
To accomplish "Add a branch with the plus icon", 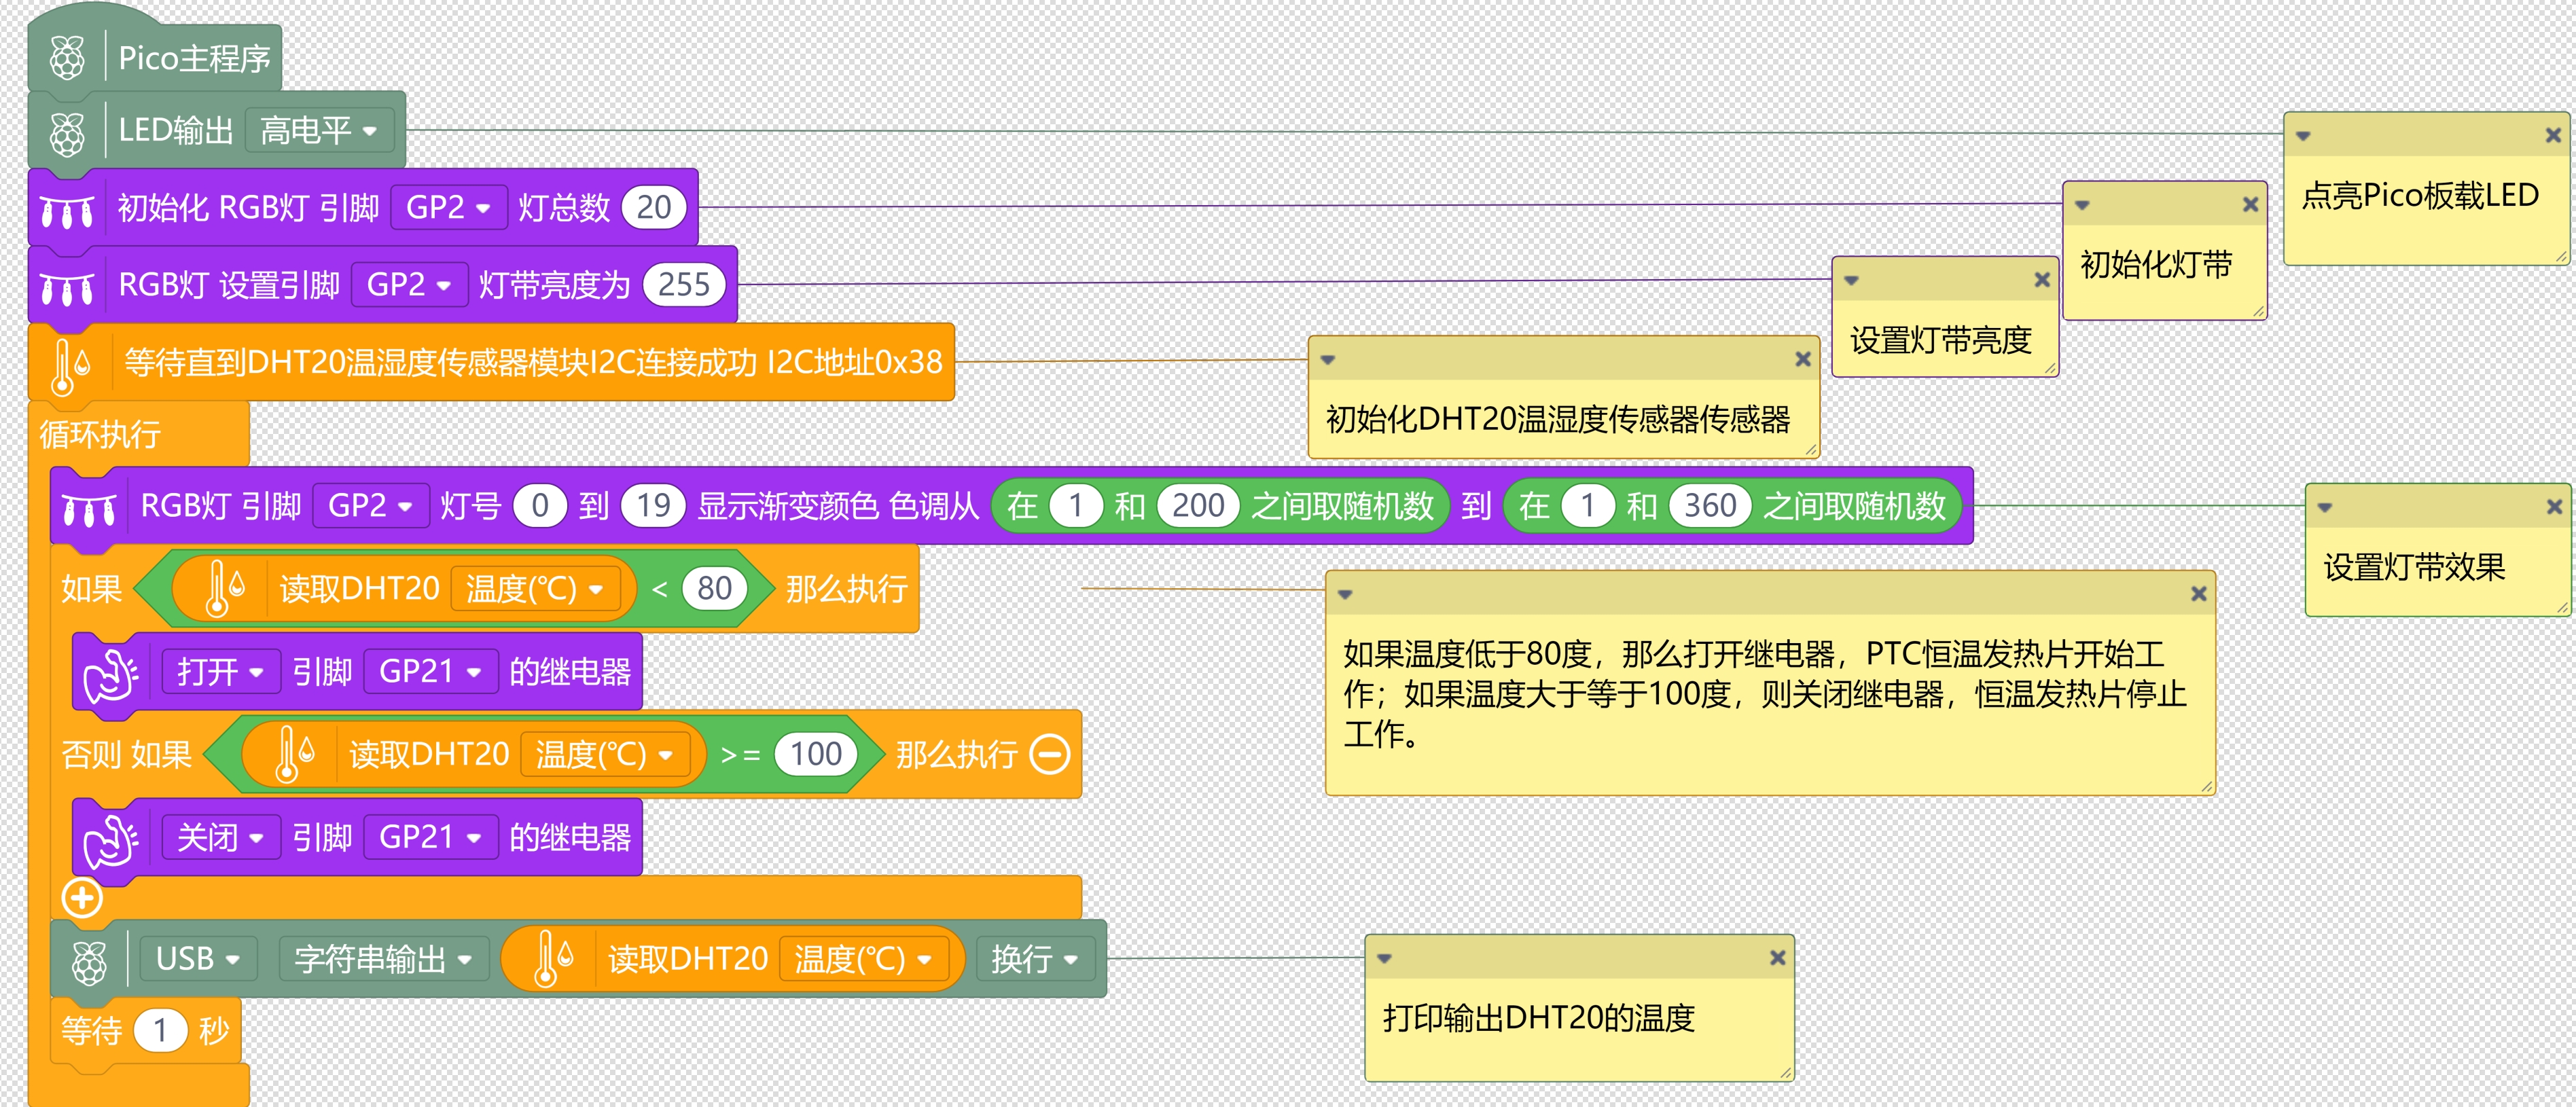I will pyautogui.click(x=82, y=897).
